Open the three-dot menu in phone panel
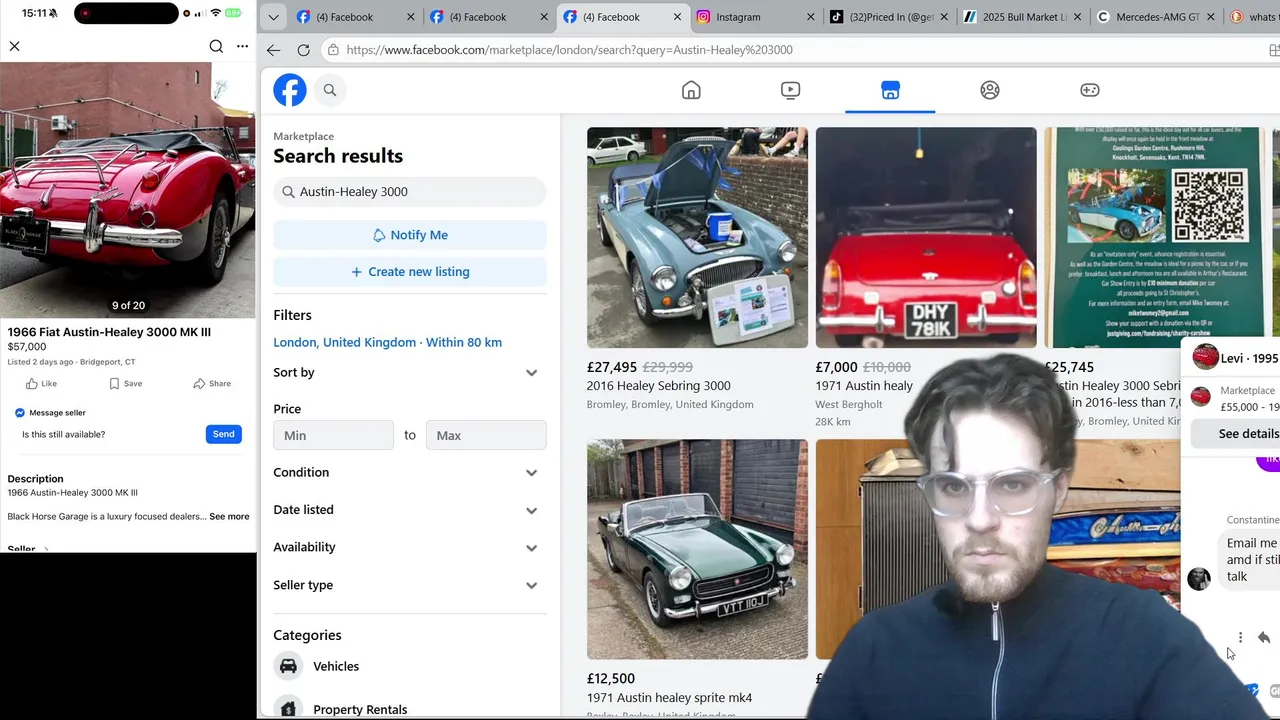The image size is (1280, 720). (x=242, y=46)
